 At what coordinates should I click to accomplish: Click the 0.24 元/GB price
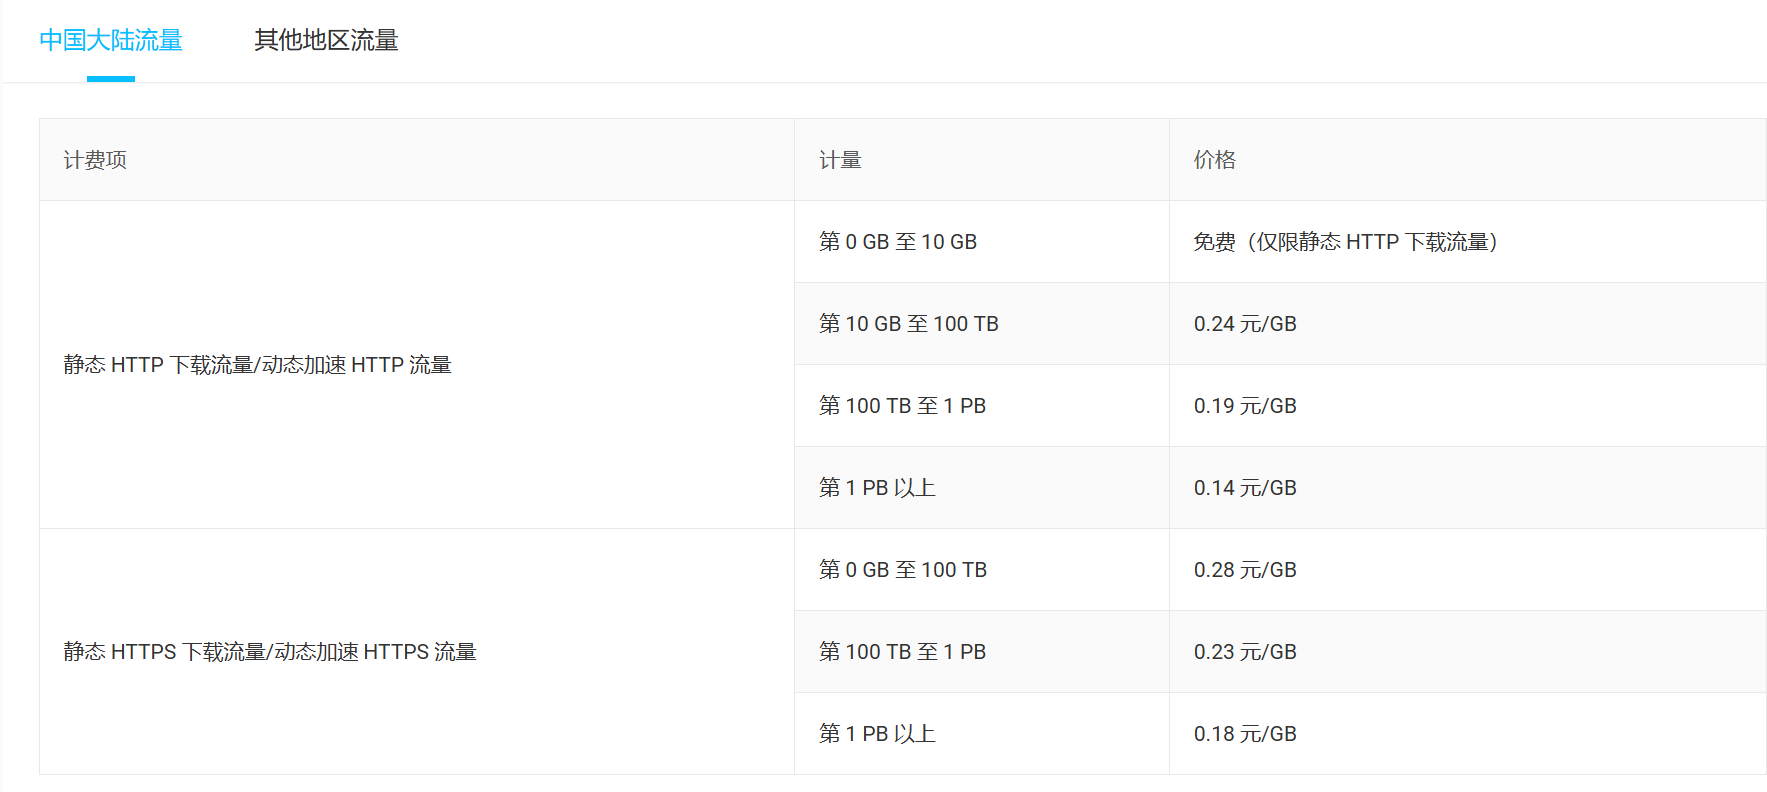1244,324
